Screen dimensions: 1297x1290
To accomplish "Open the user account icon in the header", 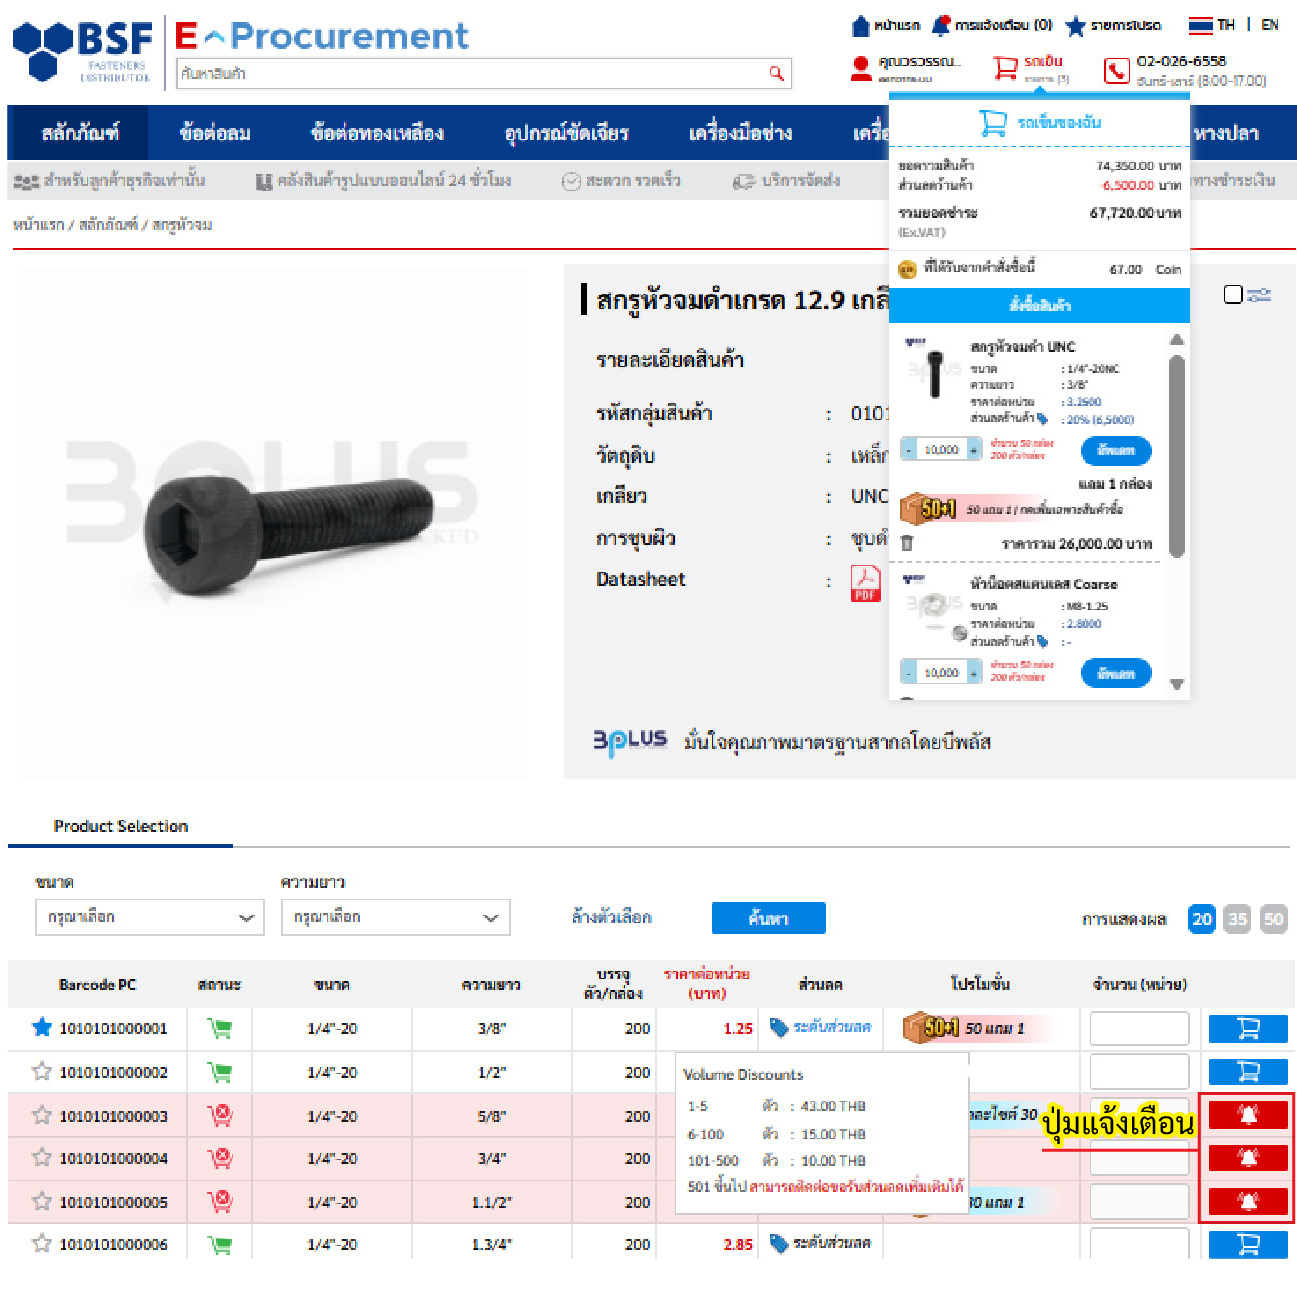I will [x=860, y=69].
